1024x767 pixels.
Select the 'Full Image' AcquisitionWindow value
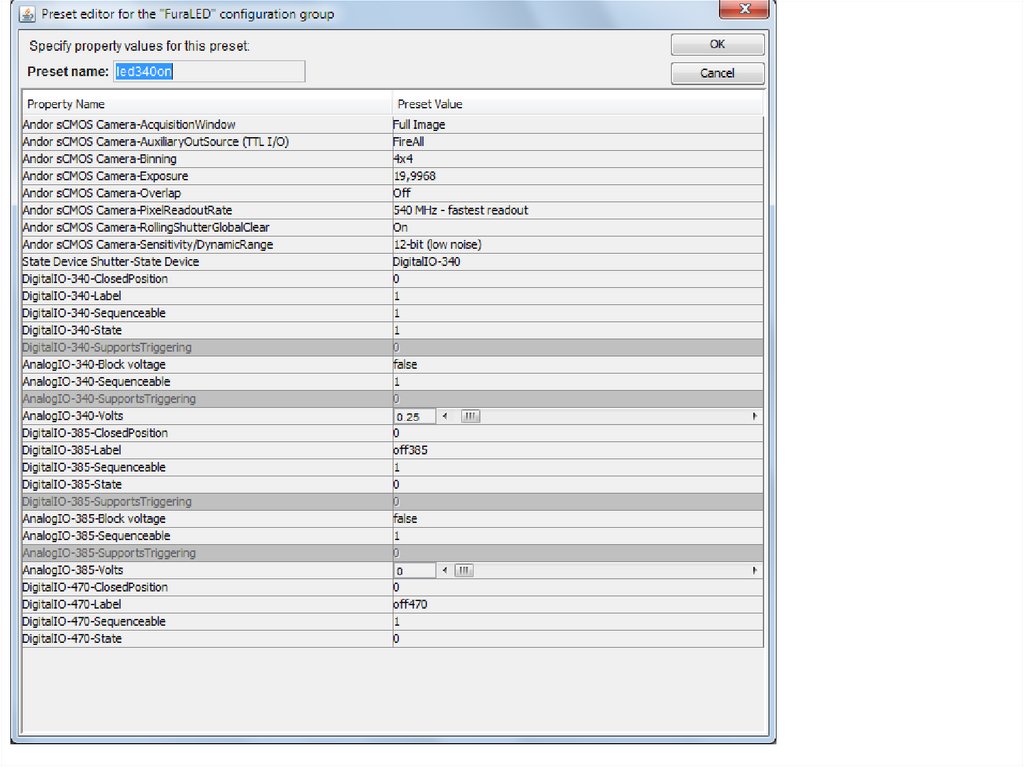419,124
